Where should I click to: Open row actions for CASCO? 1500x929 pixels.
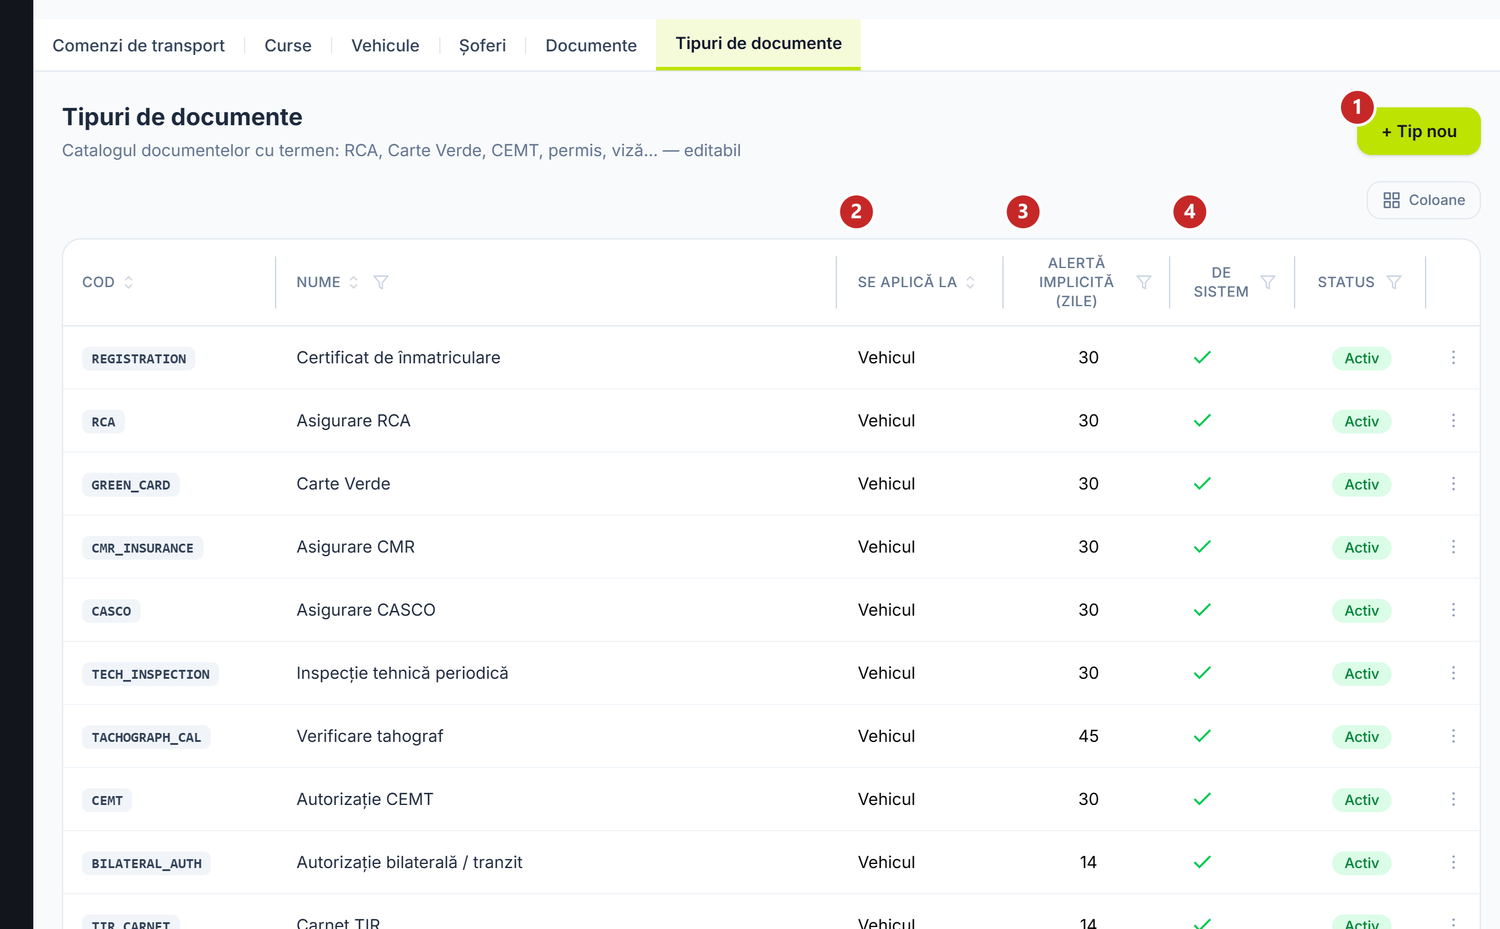coord(1453,610)
